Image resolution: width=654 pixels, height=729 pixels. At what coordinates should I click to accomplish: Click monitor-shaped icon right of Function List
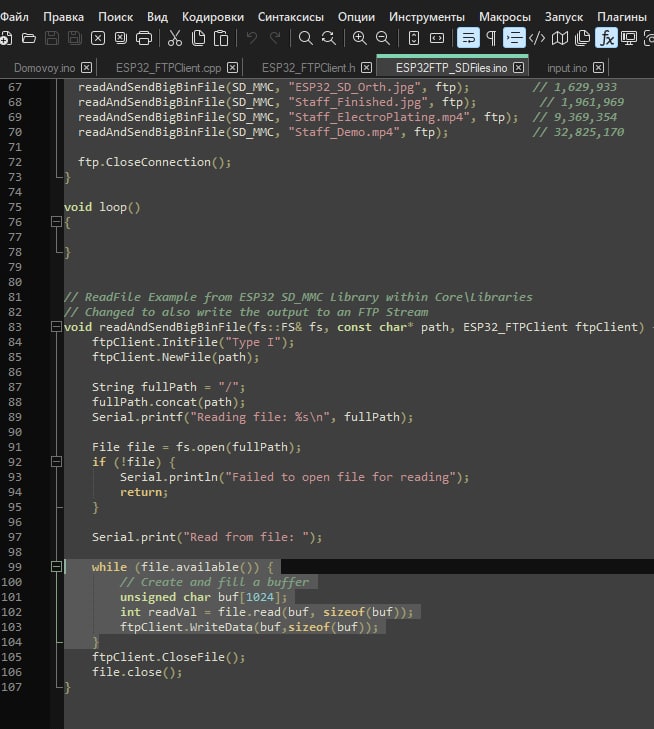click(x=629, y=38)
